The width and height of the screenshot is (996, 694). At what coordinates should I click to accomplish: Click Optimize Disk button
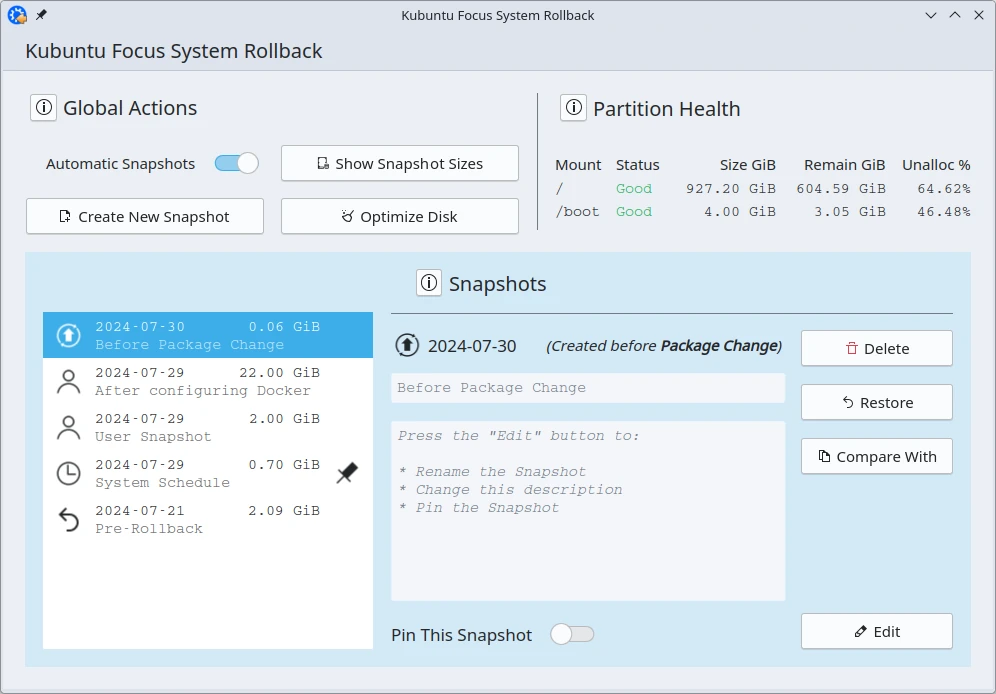pos(400,217)
